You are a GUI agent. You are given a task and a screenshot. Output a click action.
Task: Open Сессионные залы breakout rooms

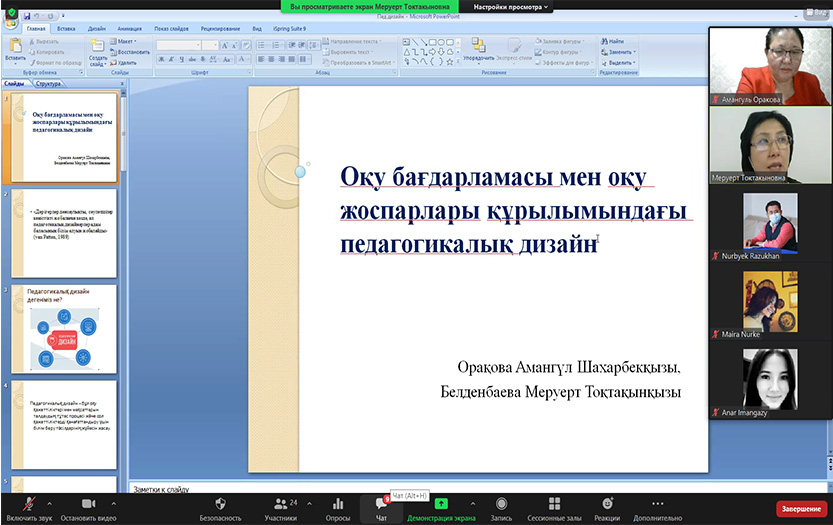click(x=557, y=504)
